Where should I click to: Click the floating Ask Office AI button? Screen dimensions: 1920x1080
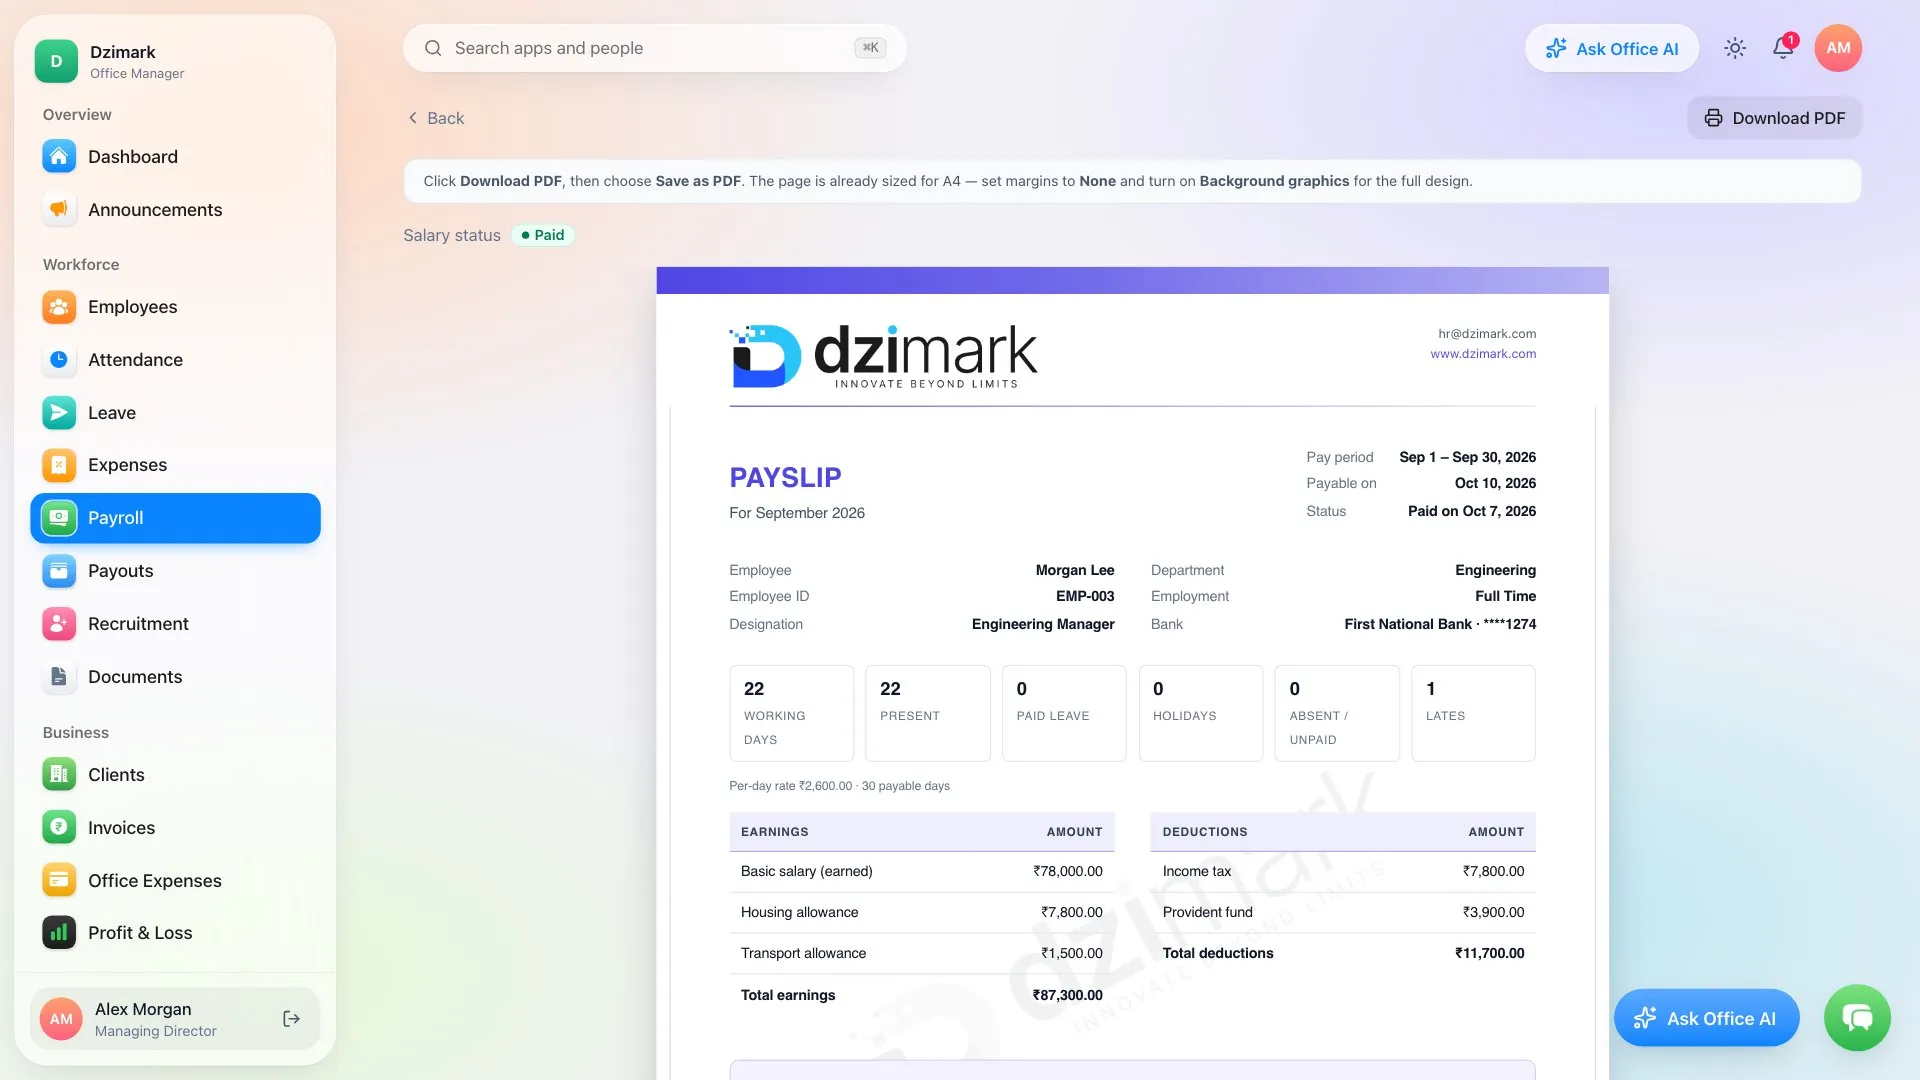click(1706, 1018)
